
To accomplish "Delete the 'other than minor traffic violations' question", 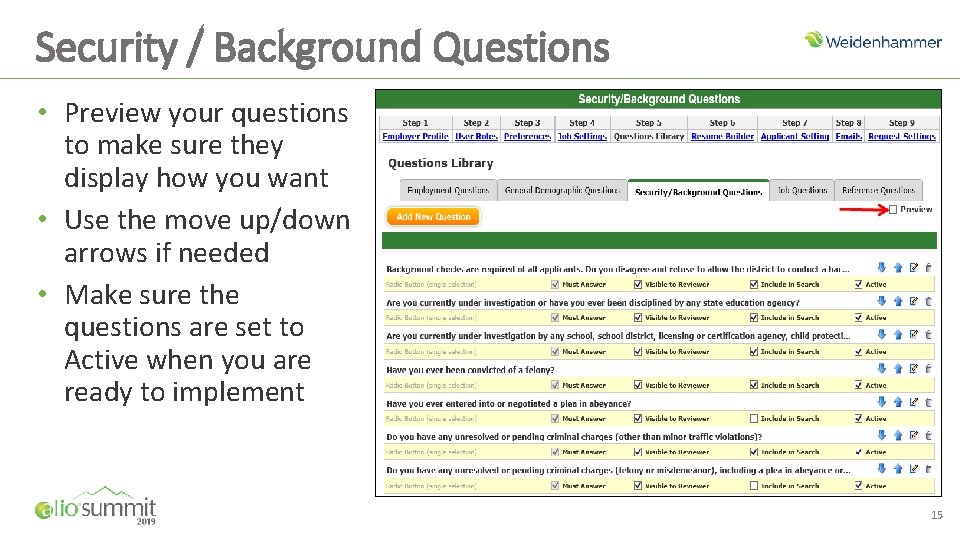I will click(x=928, y=435).
